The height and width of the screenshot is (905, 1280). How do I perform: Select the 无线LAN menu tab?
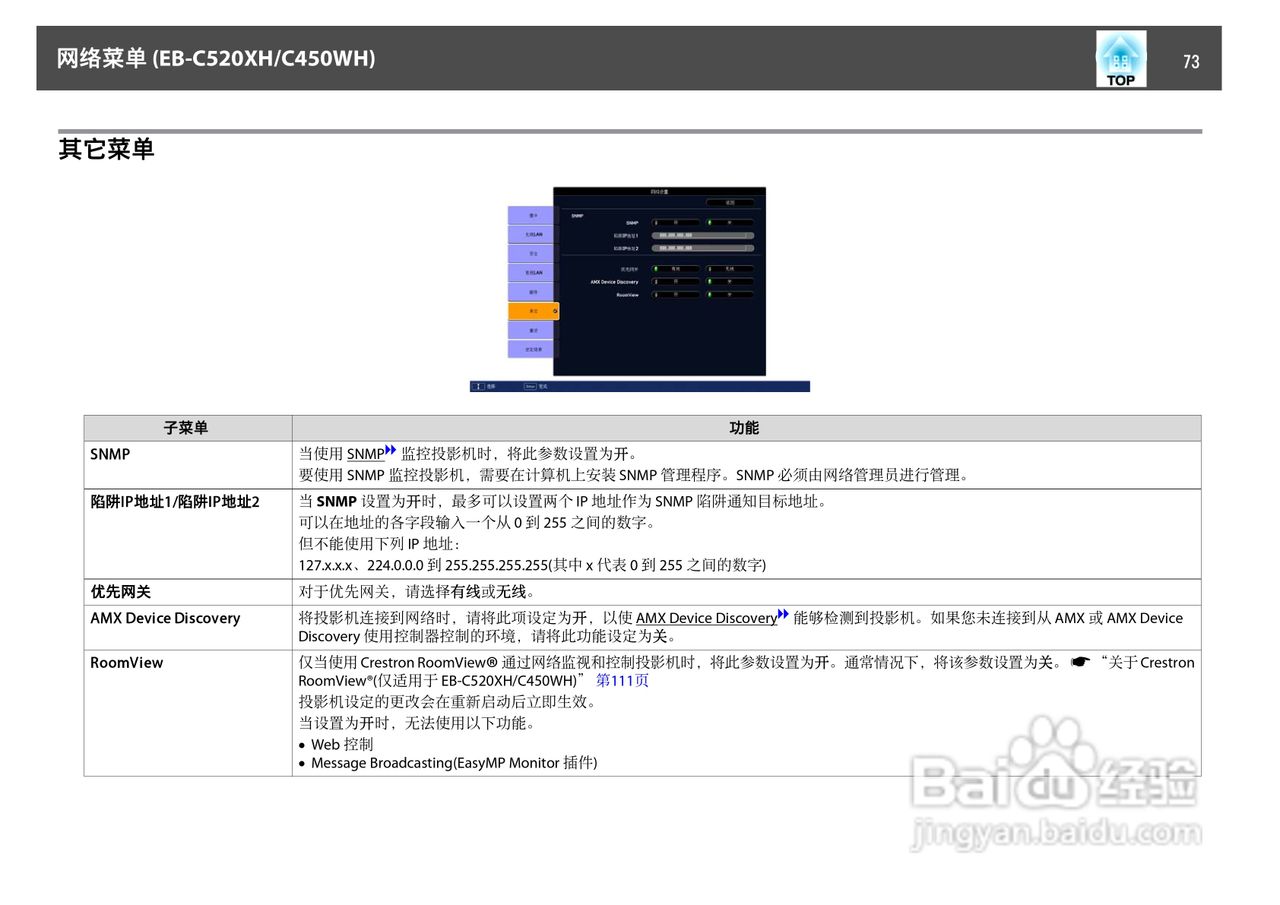[x=530, y=234]
